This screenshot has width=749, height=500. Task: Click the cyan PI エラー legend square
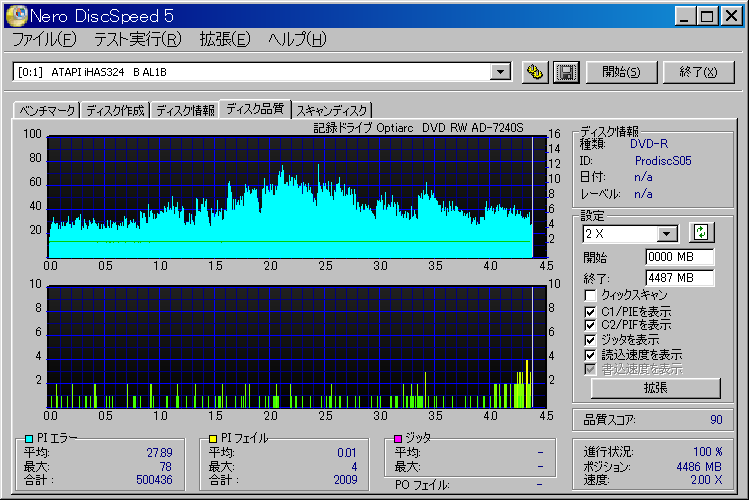(x=29, y=438)
